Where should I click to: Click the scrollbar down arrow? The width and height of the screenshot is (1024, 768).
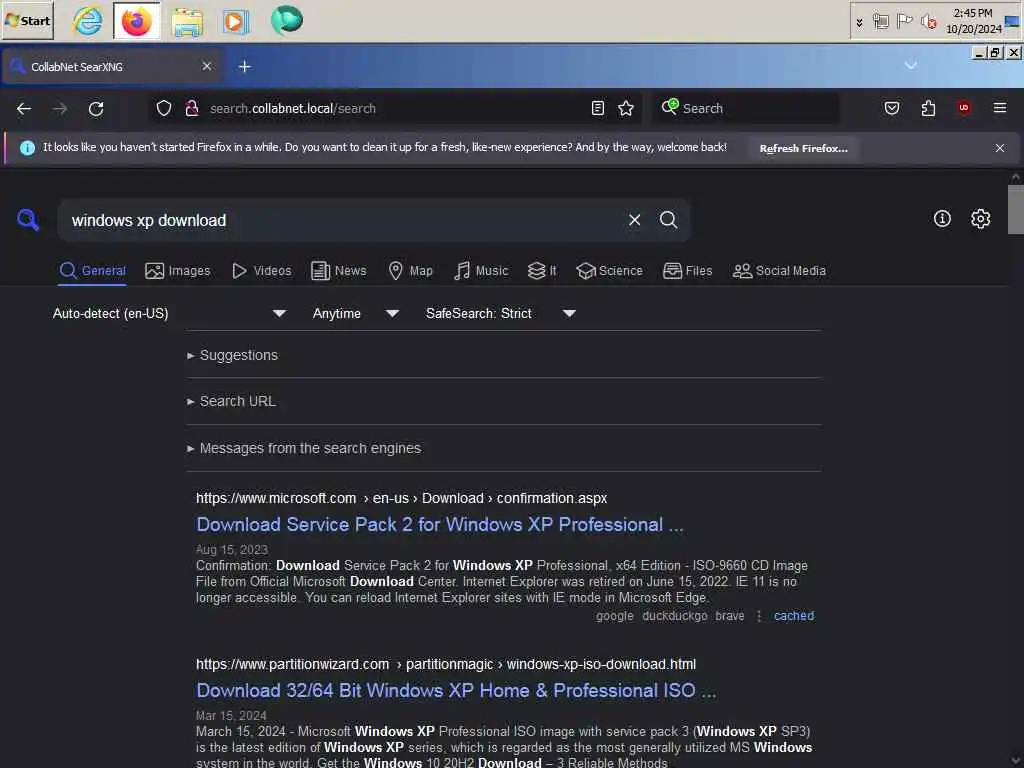point(1016,761)
